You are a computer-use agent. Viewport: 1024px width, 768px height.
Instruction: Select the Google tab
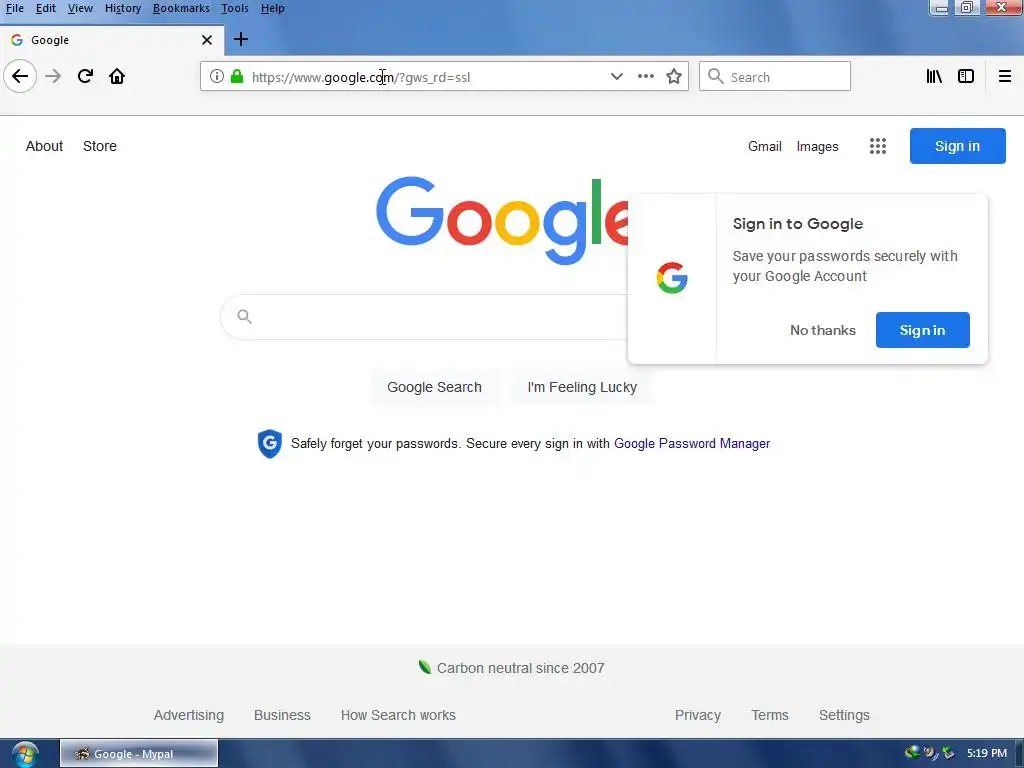pos(112,40)
